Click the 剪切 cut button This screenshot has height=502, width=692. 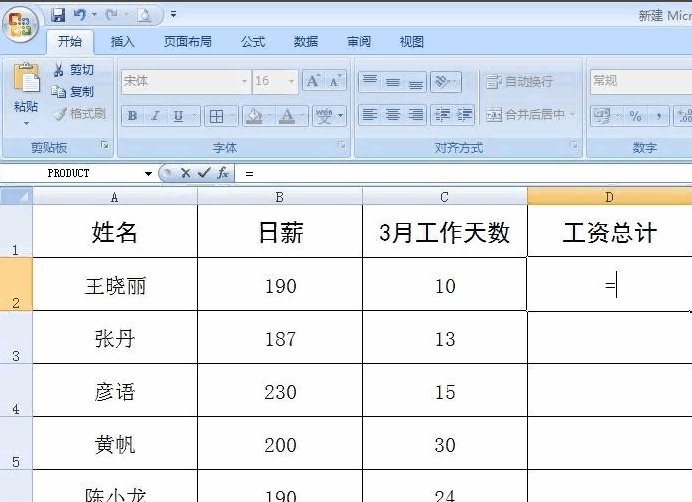[73, 70]
